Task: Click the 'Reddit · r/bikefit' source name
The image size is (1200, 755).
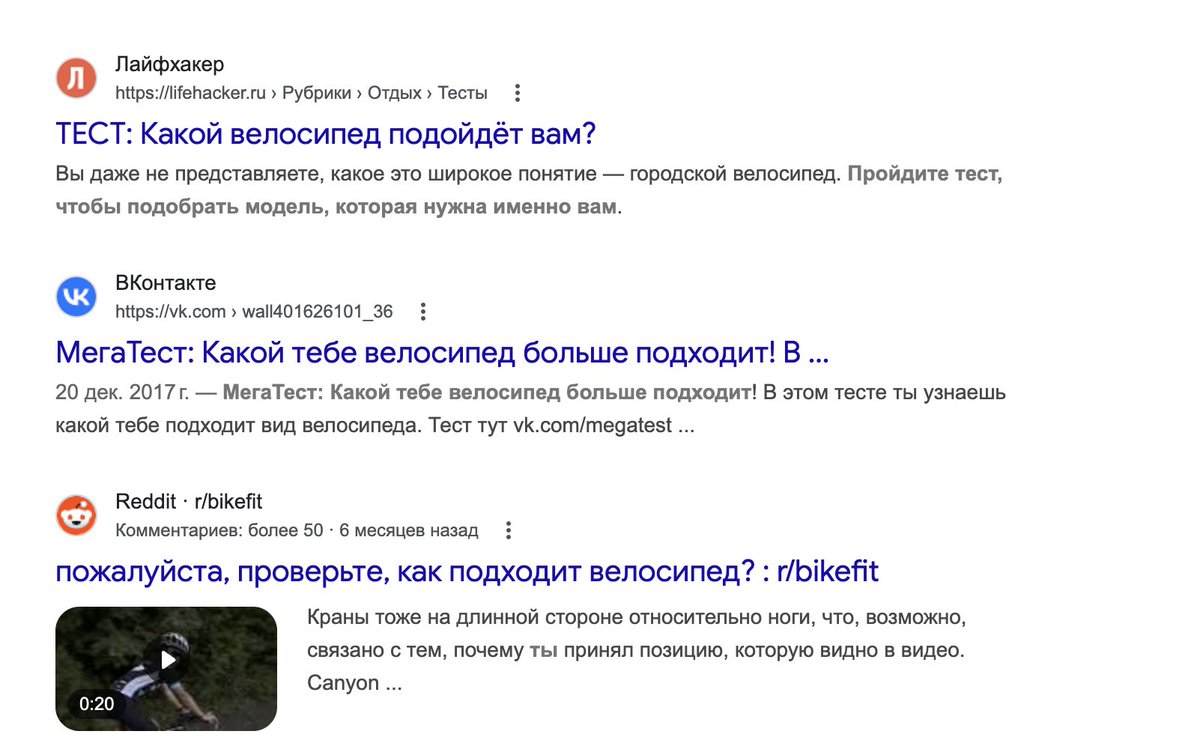Action: click(189, 502)
